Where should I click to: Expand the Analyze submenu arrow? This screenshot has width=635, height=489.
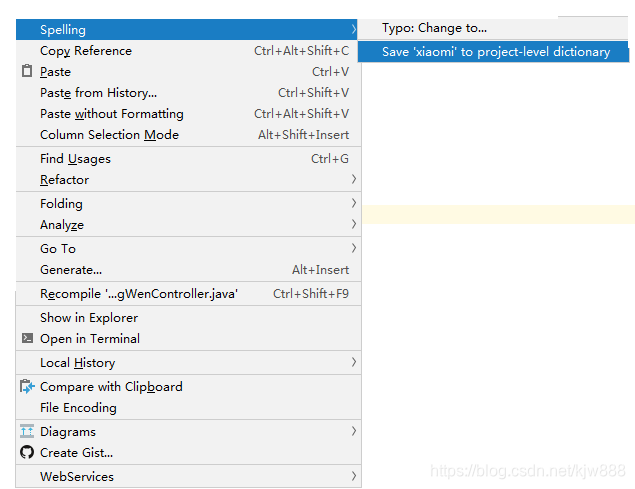click(354, 224)
